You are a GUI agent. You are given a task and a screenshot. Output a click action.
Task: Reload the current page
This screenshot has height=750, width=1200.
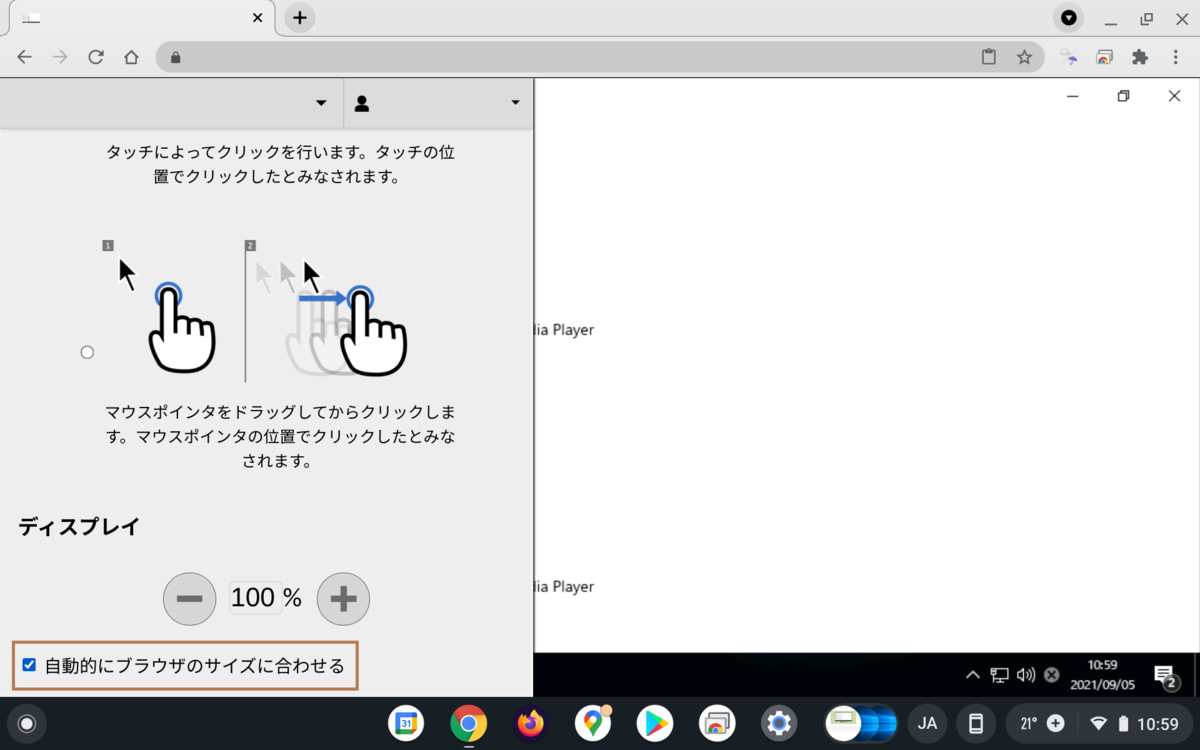point(96,57)
